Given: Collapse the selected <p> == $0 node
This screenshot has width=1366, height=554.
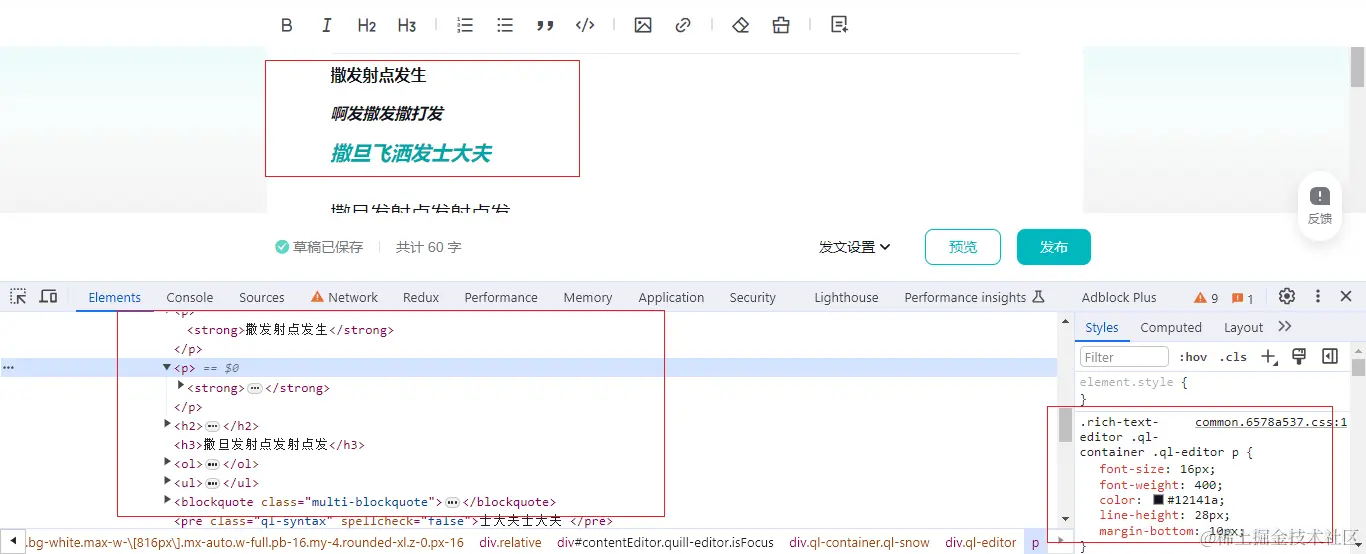Looking at the screenshot, I should pos(168,368).
